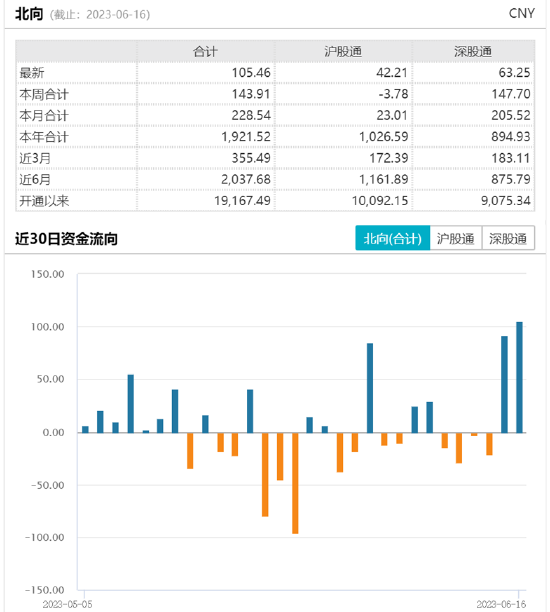Click the value 228.54
The height and width of the screenshot is (612, 550).
(x=251, y=116)
